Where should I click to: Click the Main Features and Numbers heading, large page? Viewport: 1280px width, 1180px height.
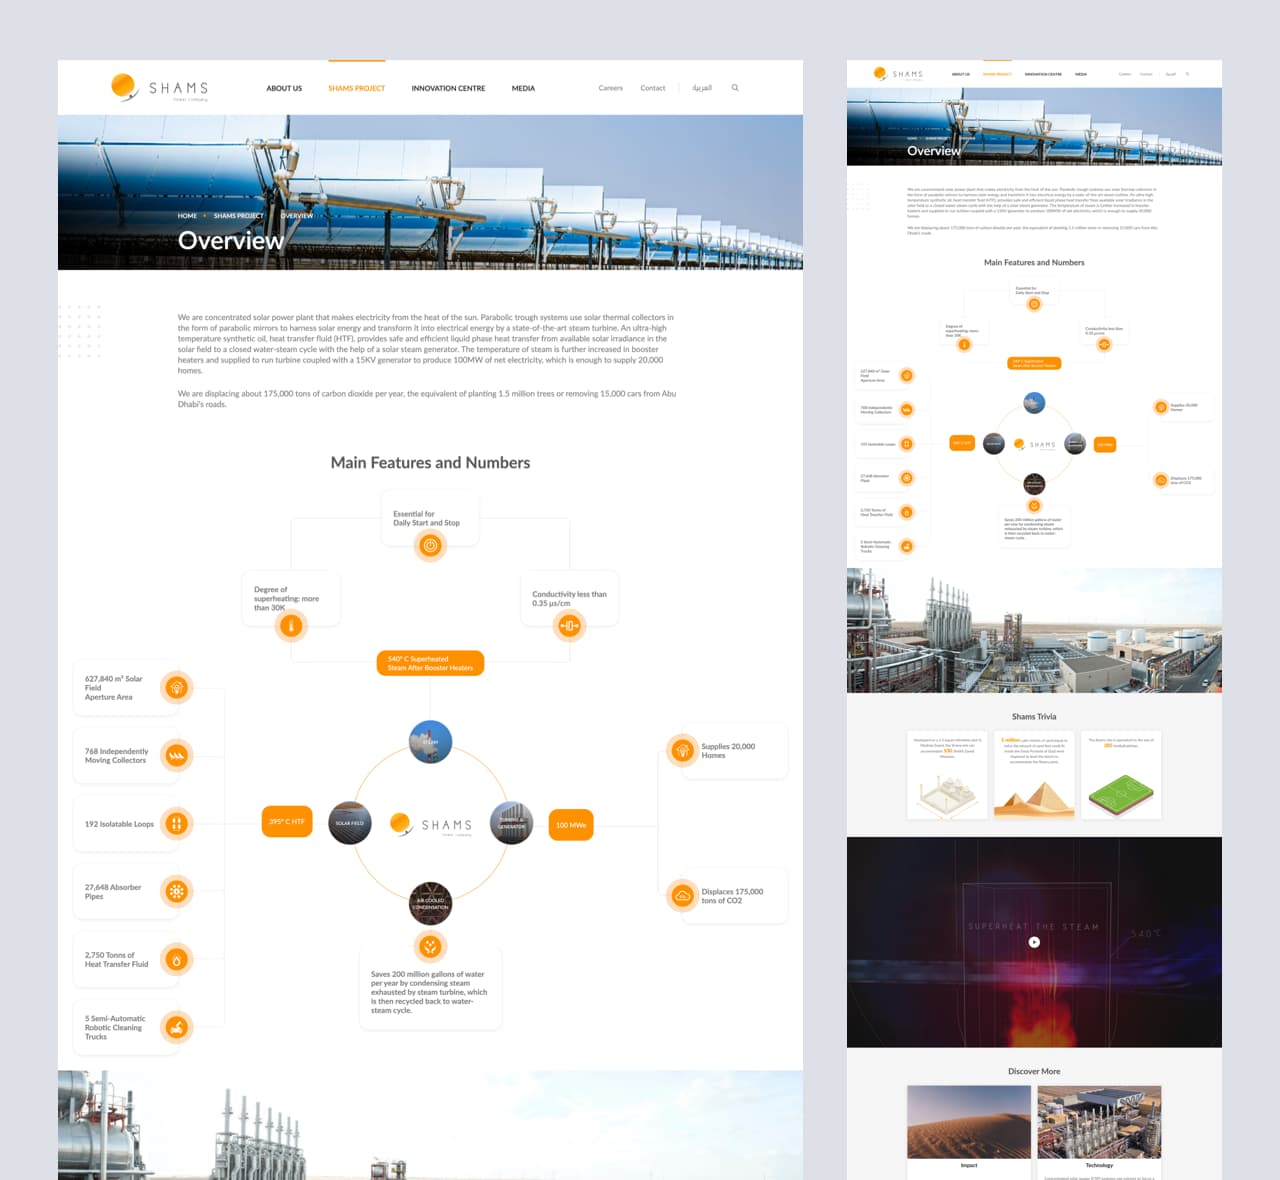click(x=430, y=463)
